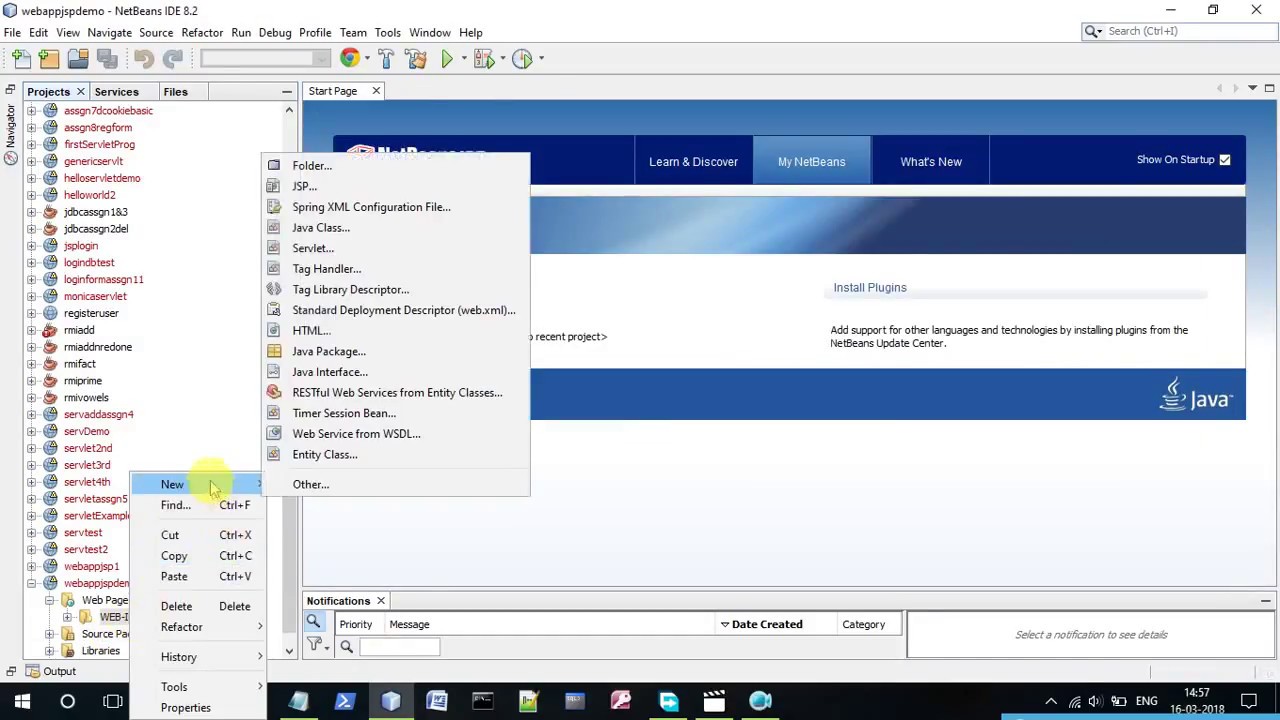The image size is (1280, 720).
Task: Open Windows Start menu
Action: [x=22, y=701]
